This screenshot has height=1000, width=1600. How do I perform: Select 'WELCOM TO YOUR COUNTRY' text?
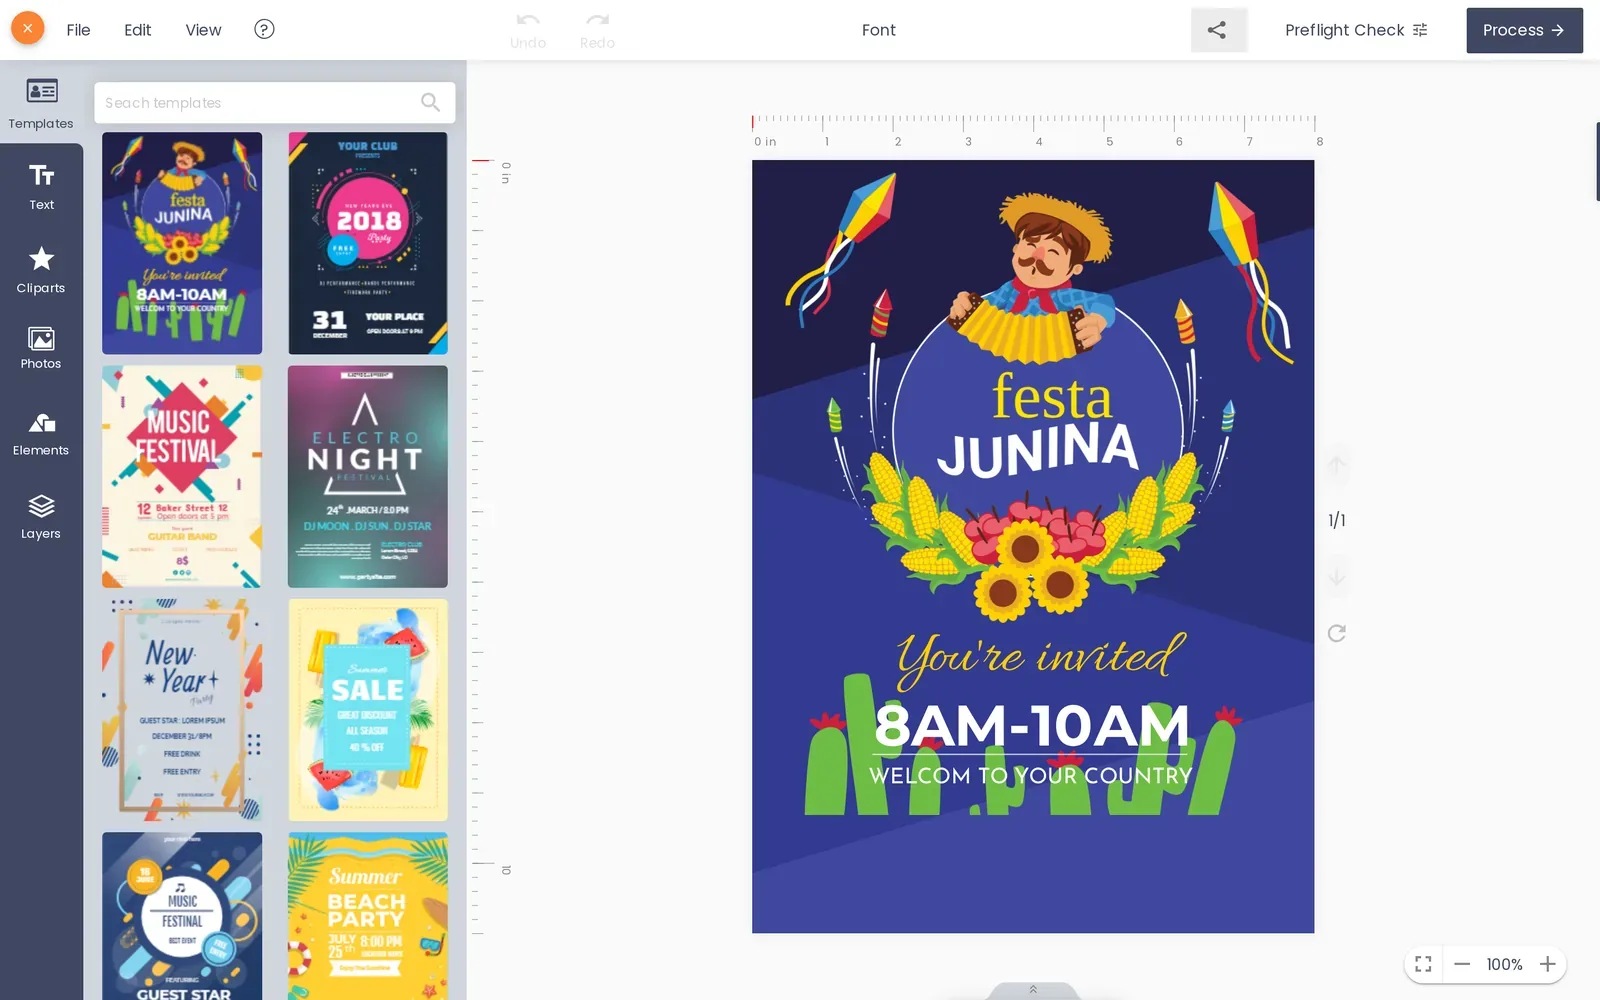point(1031,776)
